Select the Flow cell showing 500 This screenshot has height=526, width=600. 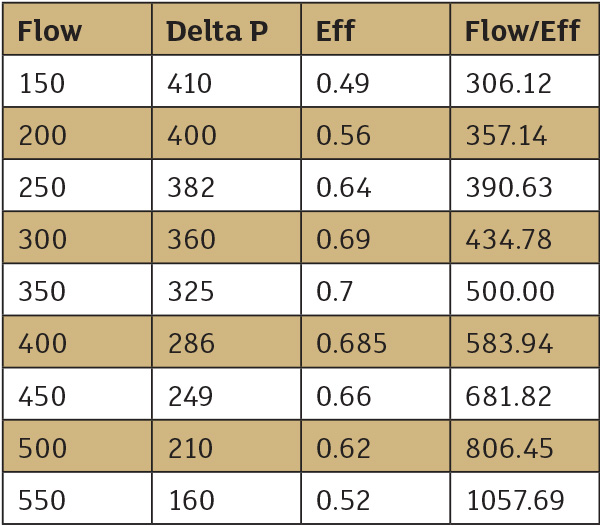click(x=42, y=448)
